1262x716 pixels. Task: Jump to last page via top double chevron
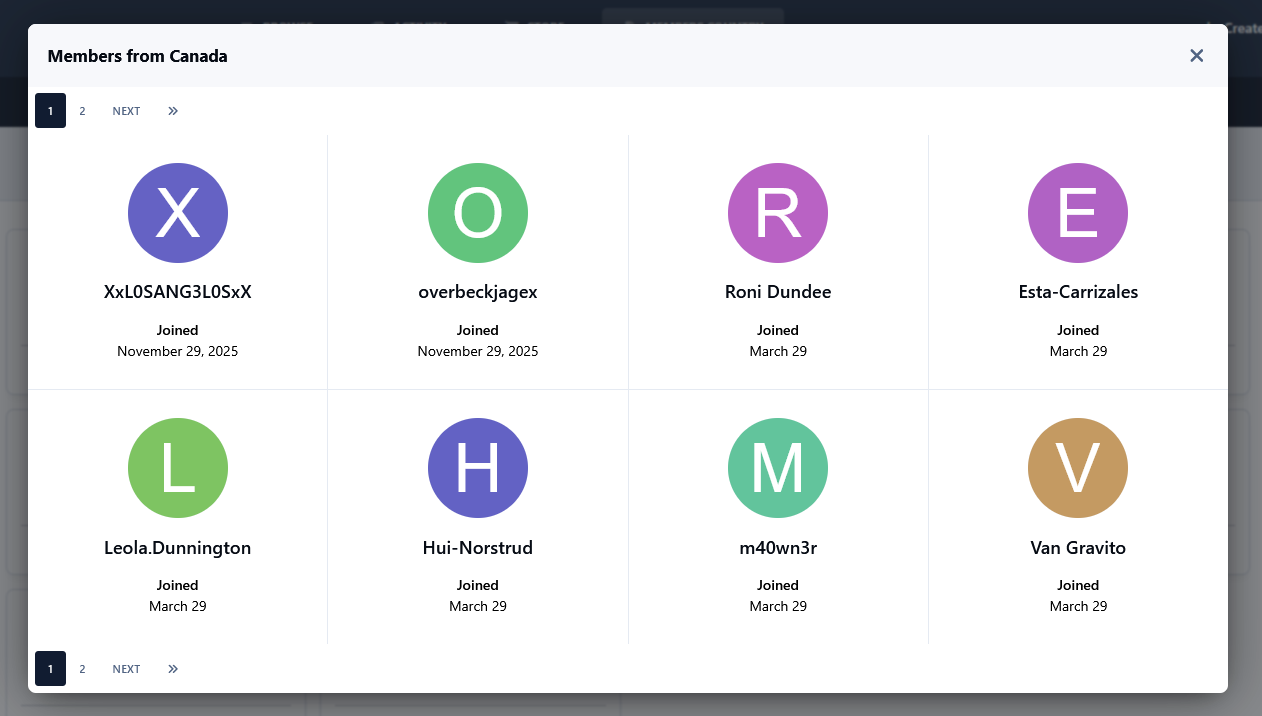[x=173, y=111]
